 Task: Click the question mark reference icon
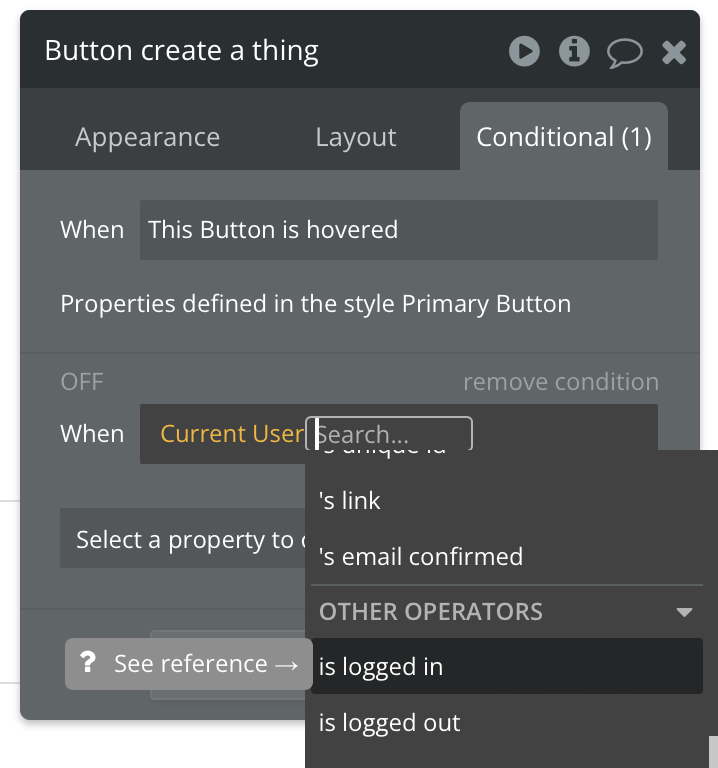click(88, 664)
